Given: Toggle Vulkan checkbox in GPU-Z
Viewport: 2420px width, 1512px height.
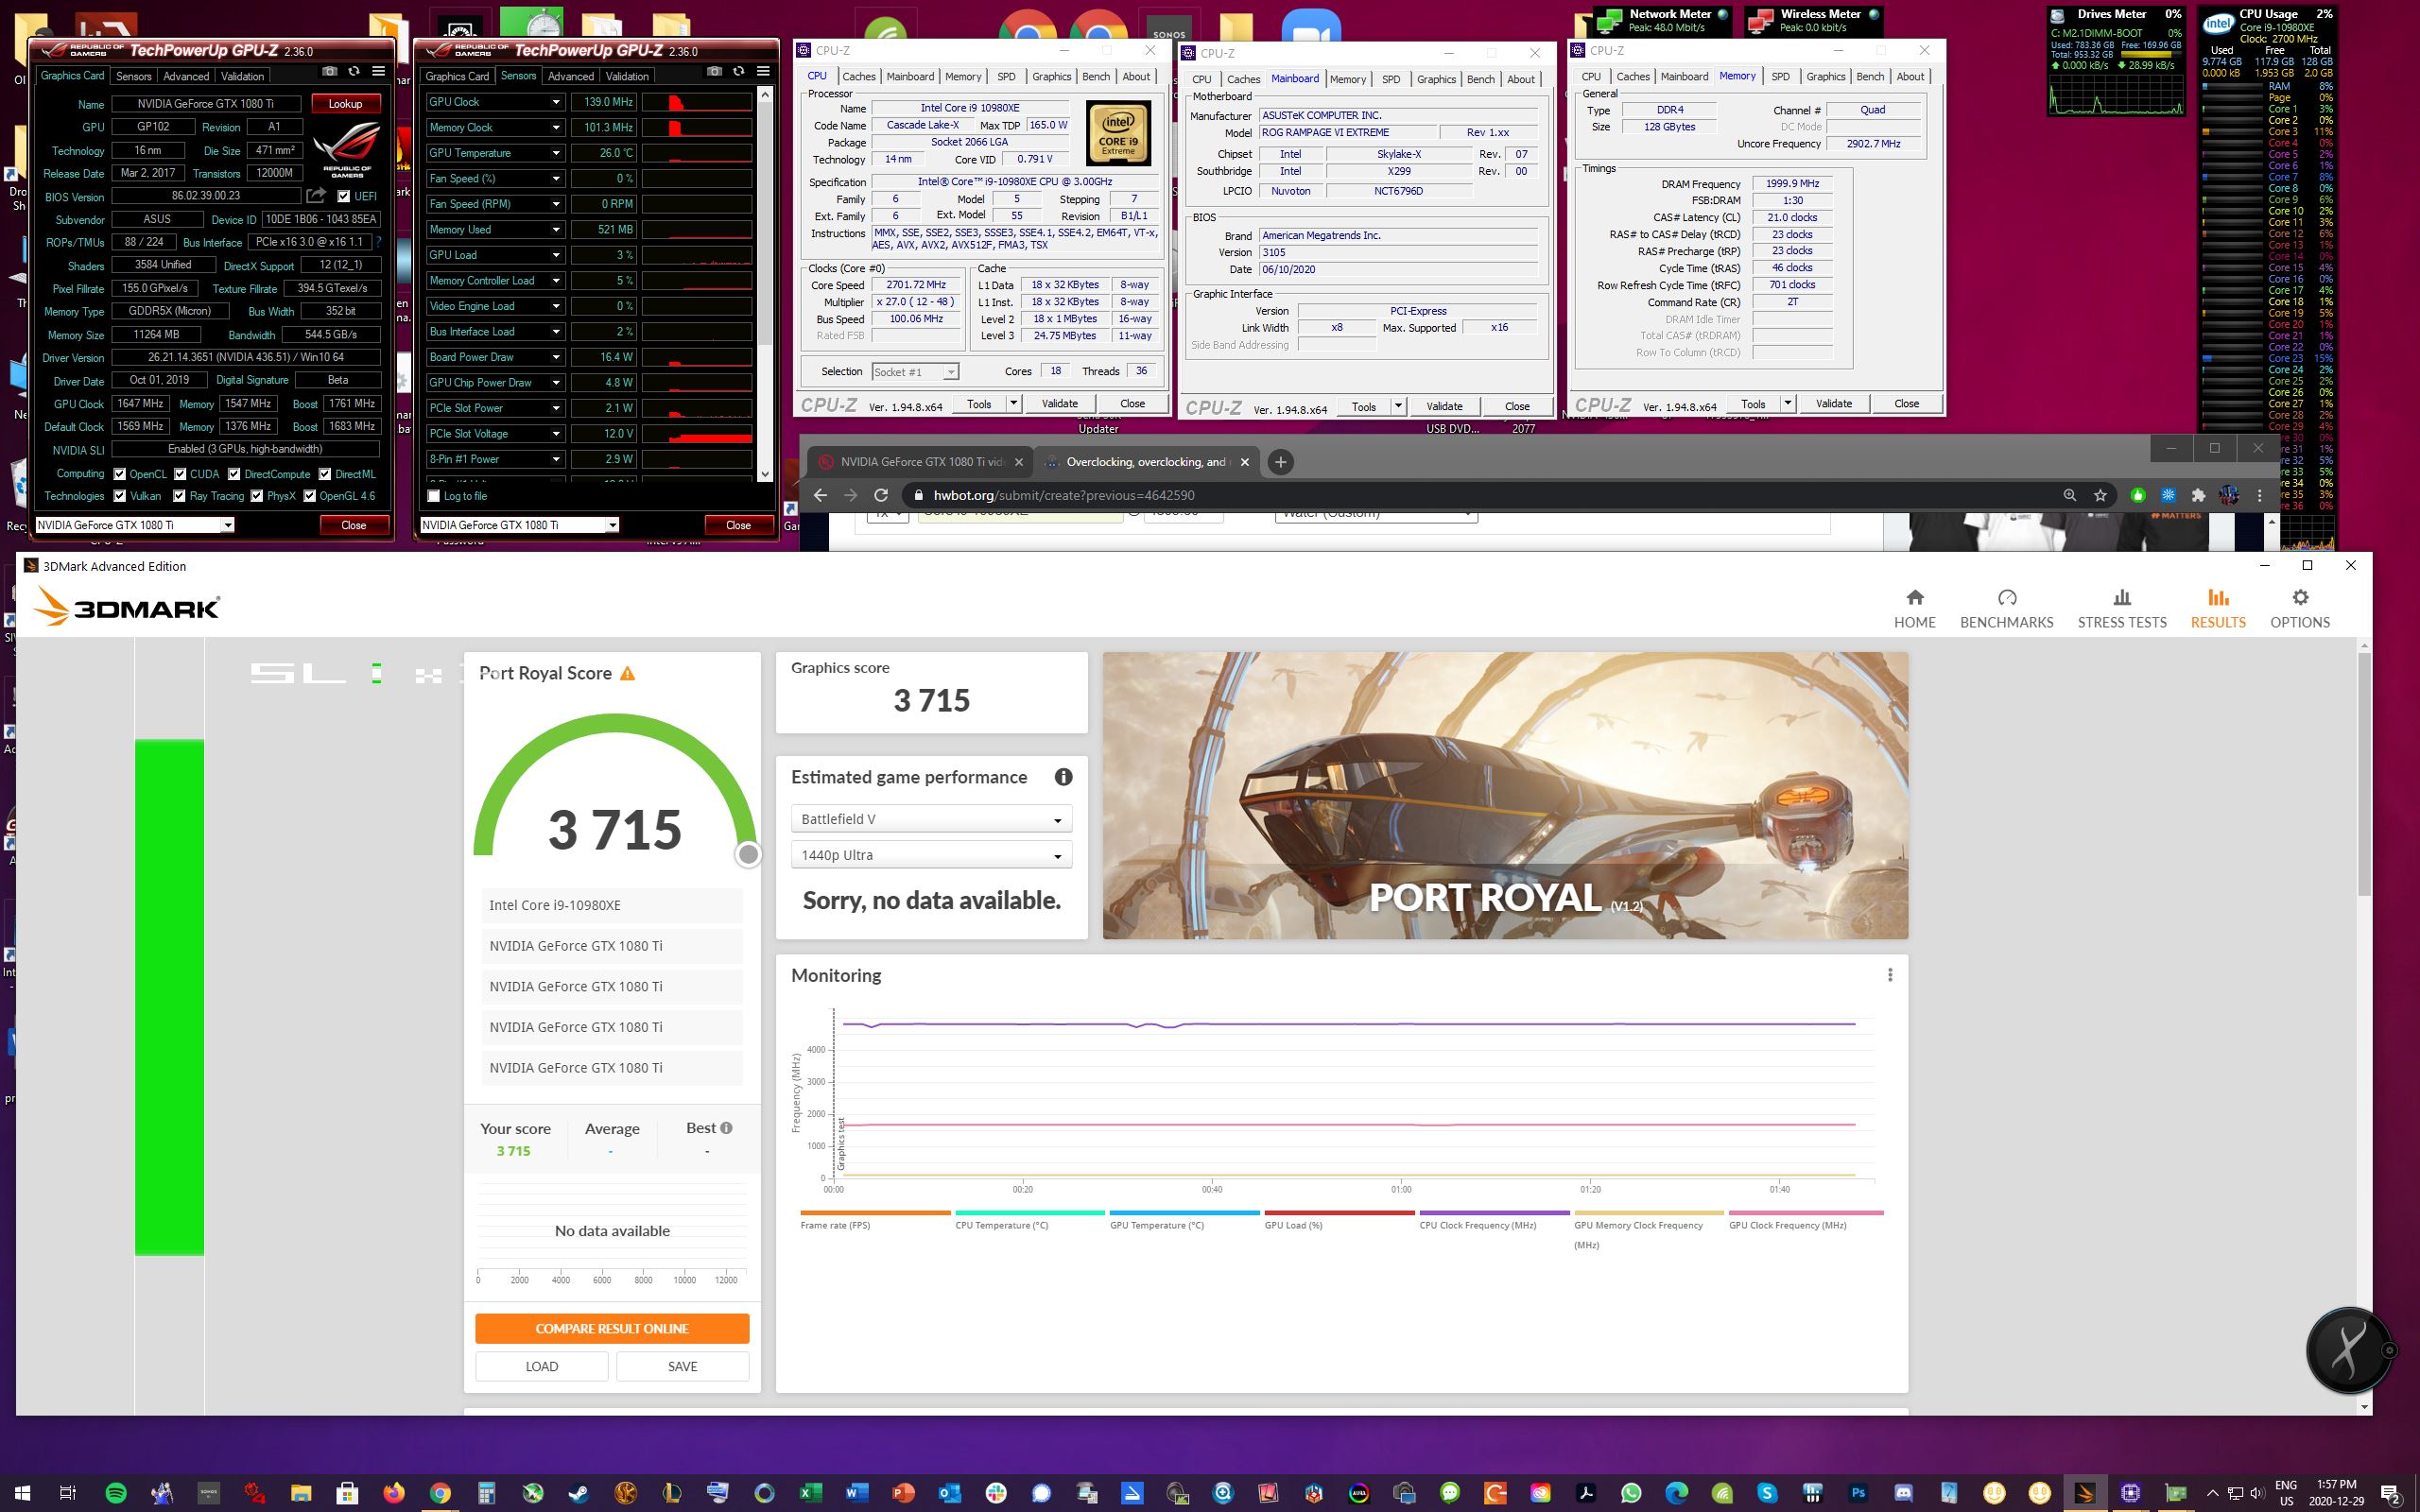Looking at the screenshot, I should (x=120, y=496).
